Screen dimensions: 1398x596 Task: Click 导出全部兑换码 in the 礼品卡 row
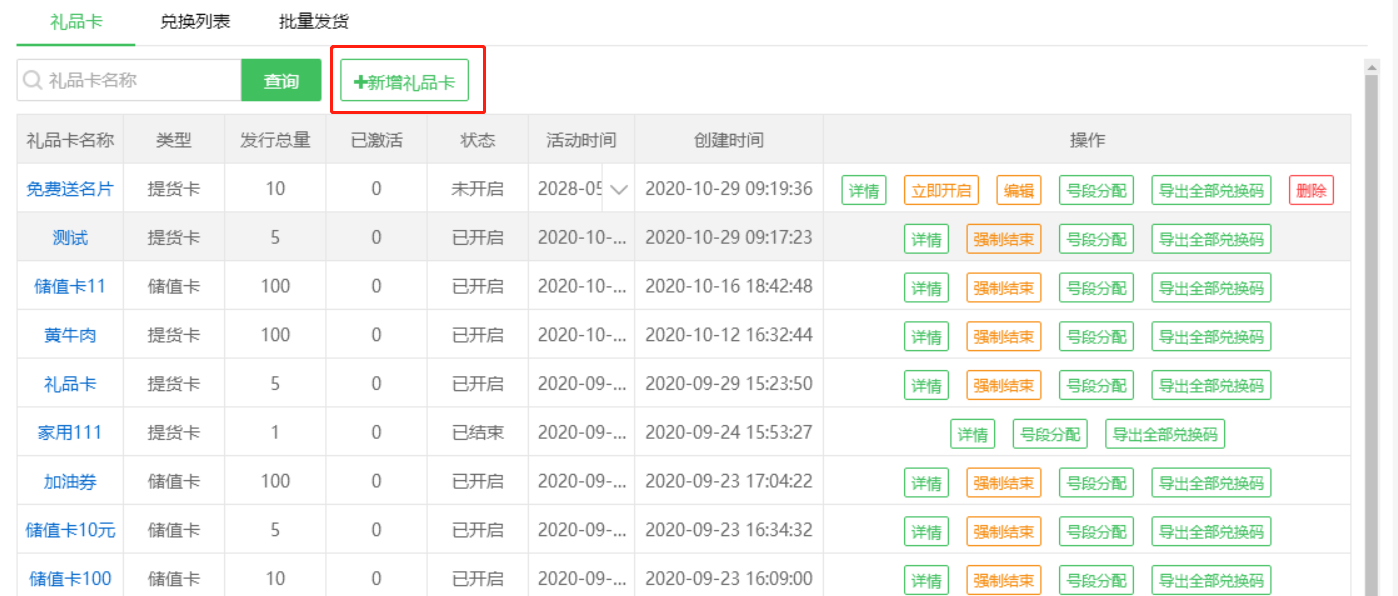[x=1211, y=385]
